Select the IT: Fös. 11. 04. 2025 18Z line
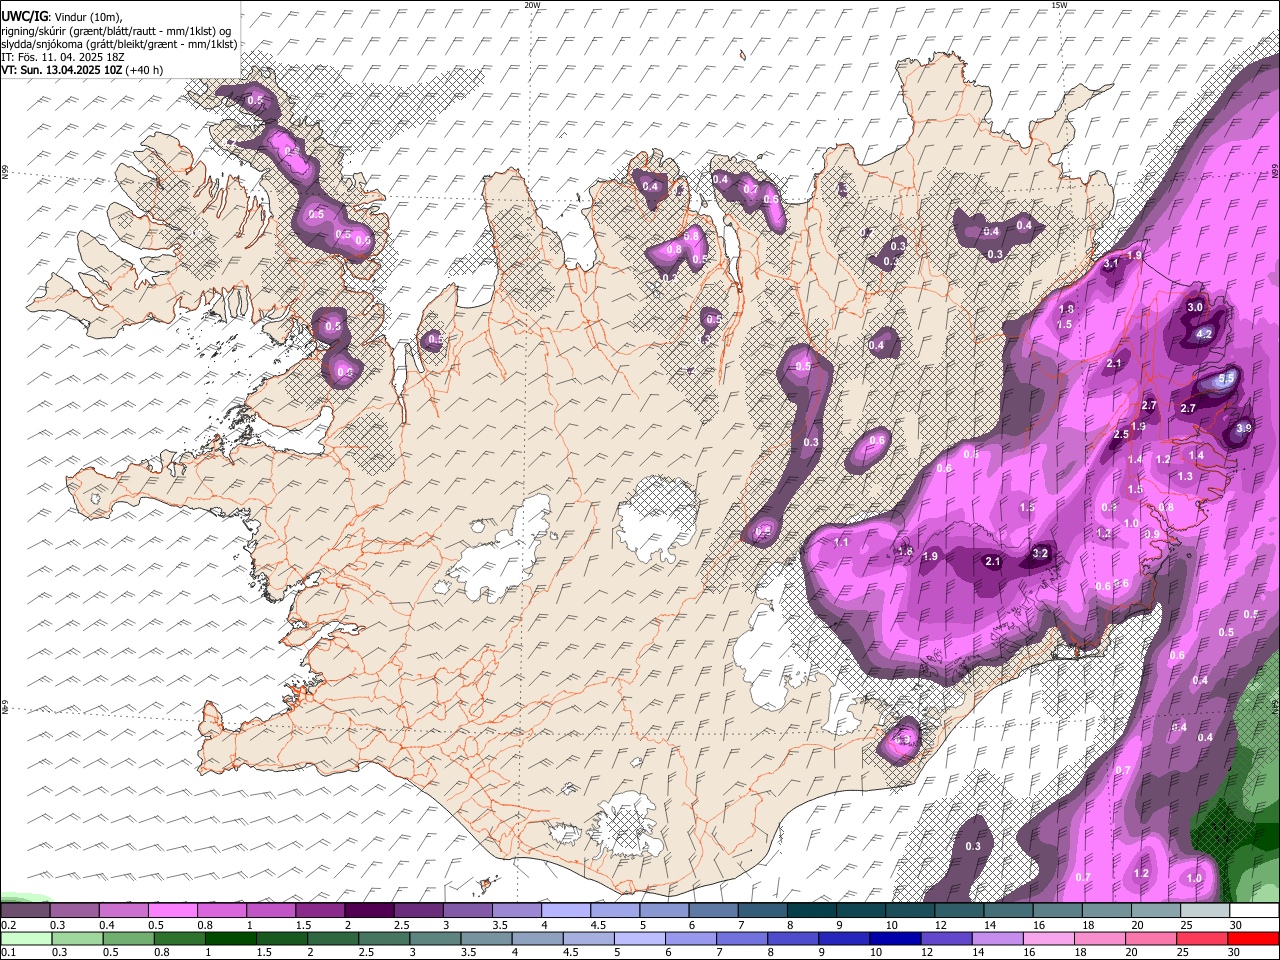The height and width of the screenshot is (960, 1280). pos(62,57)
